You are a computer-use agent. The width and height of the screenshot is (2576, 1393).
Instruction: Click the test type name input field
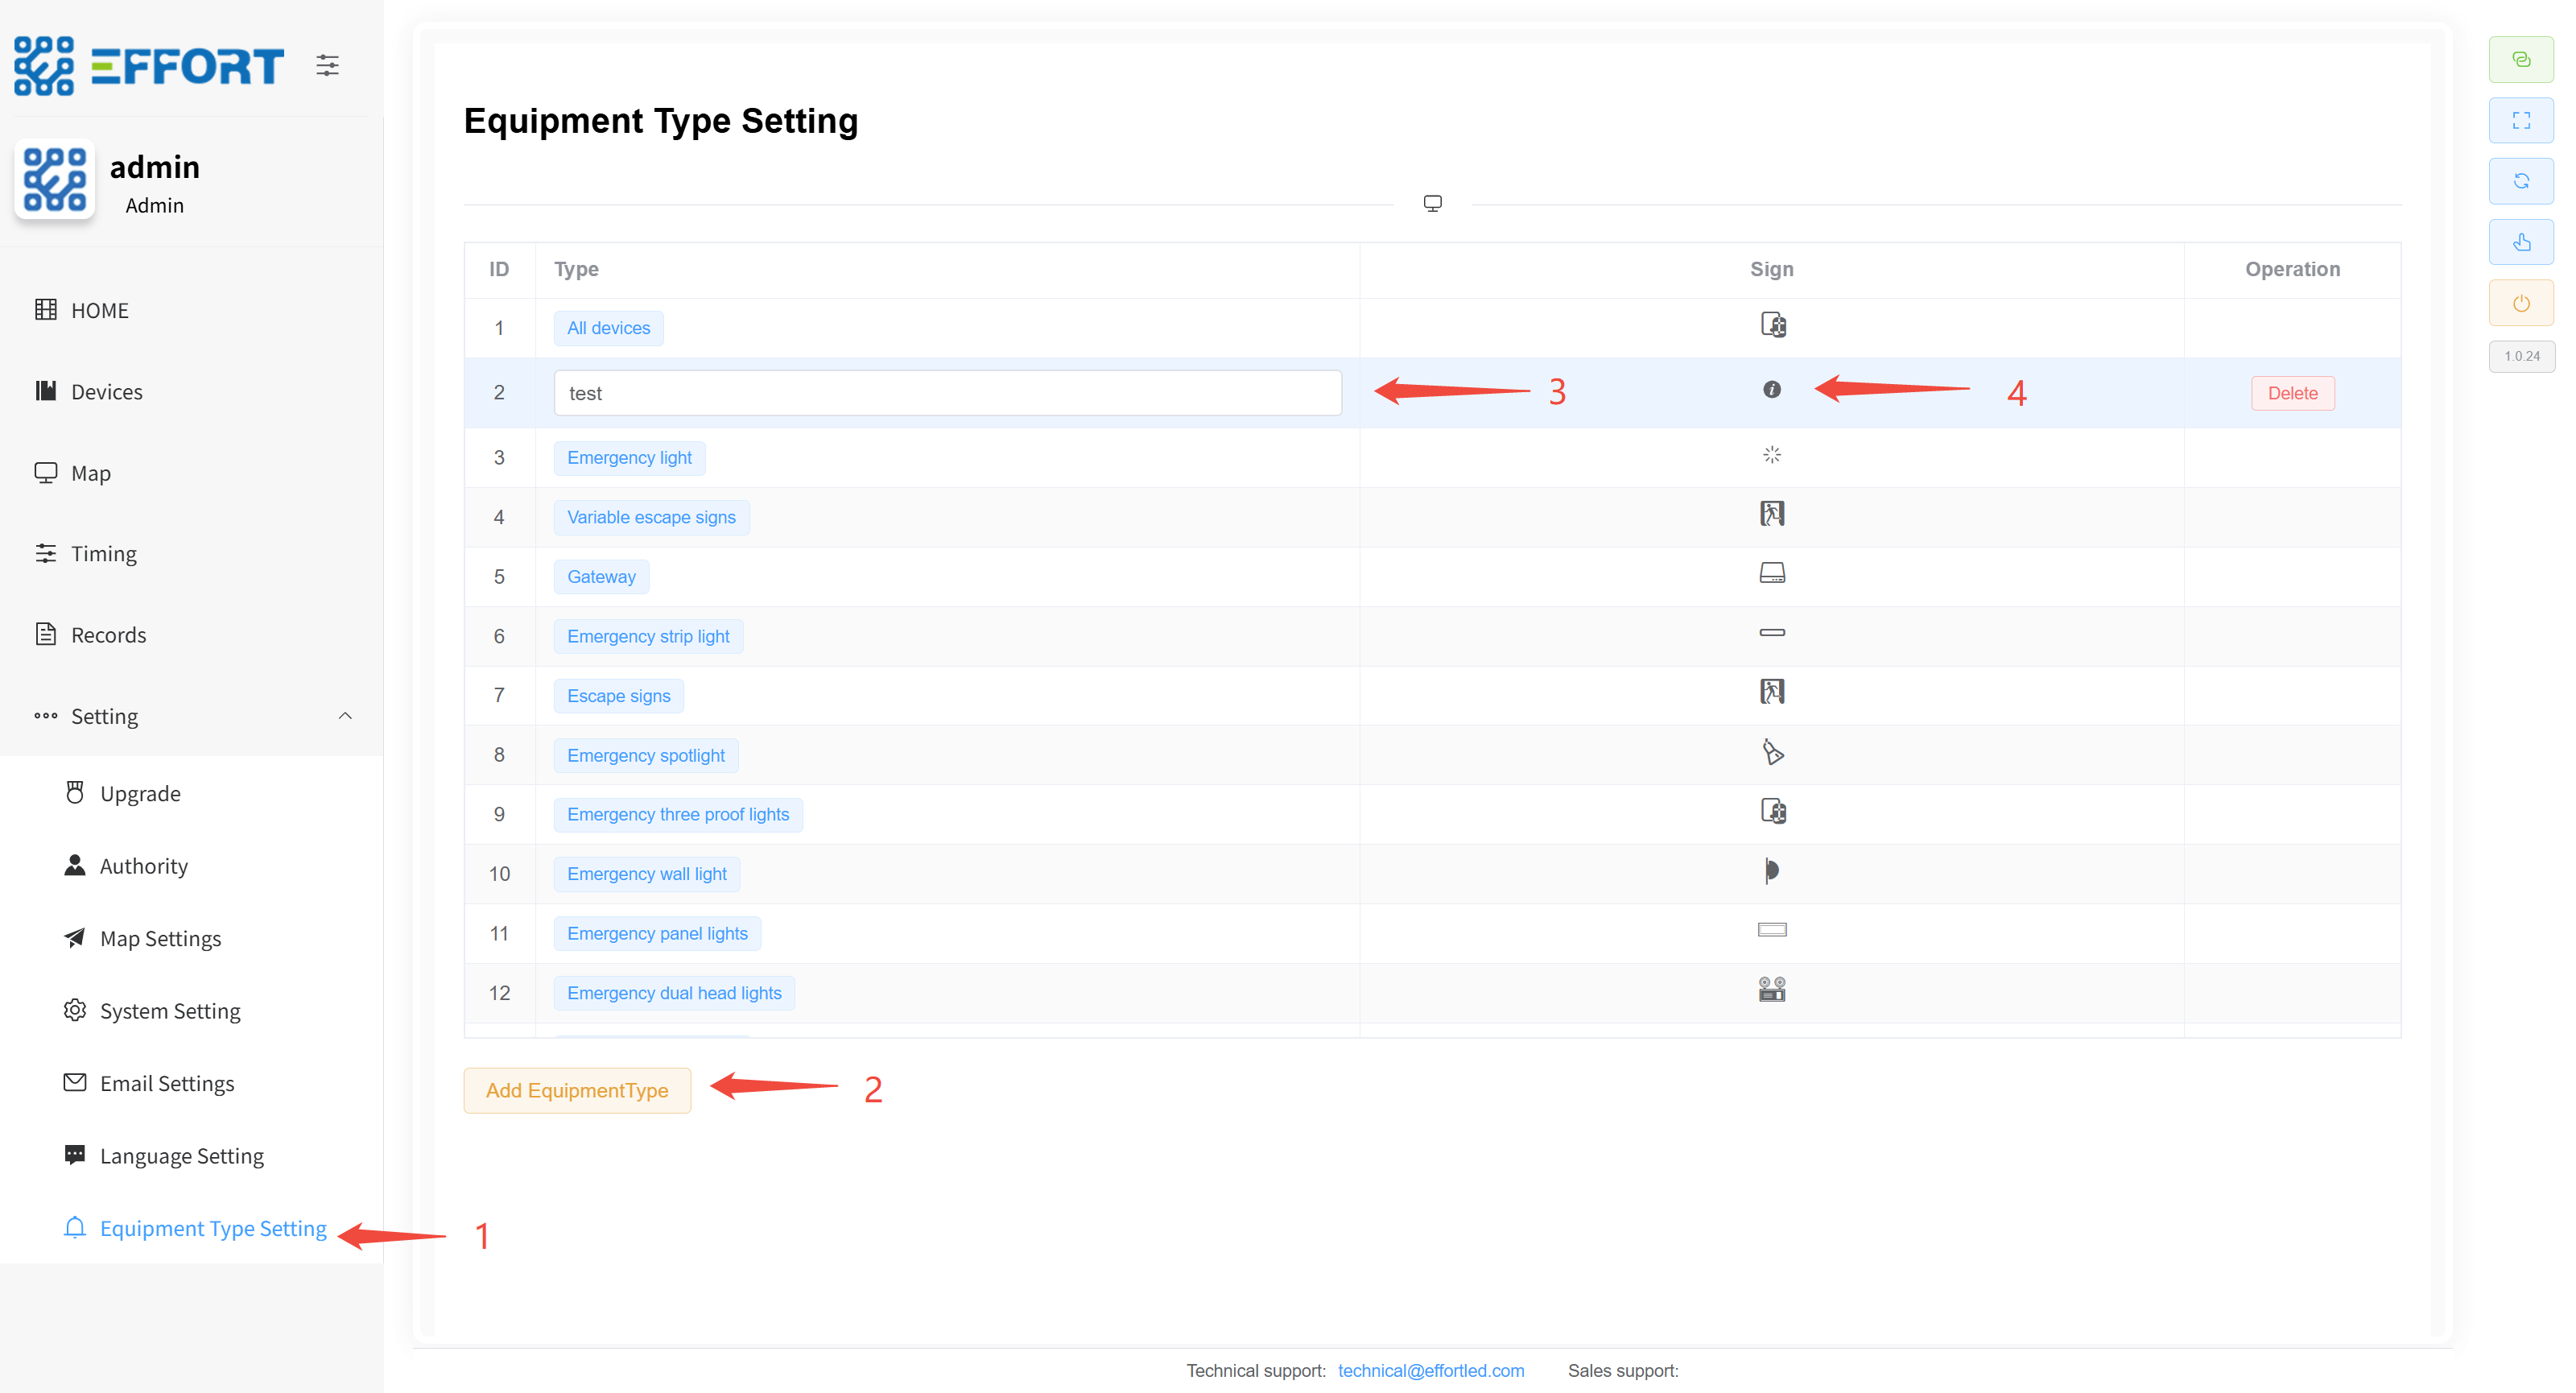point(946,393)
